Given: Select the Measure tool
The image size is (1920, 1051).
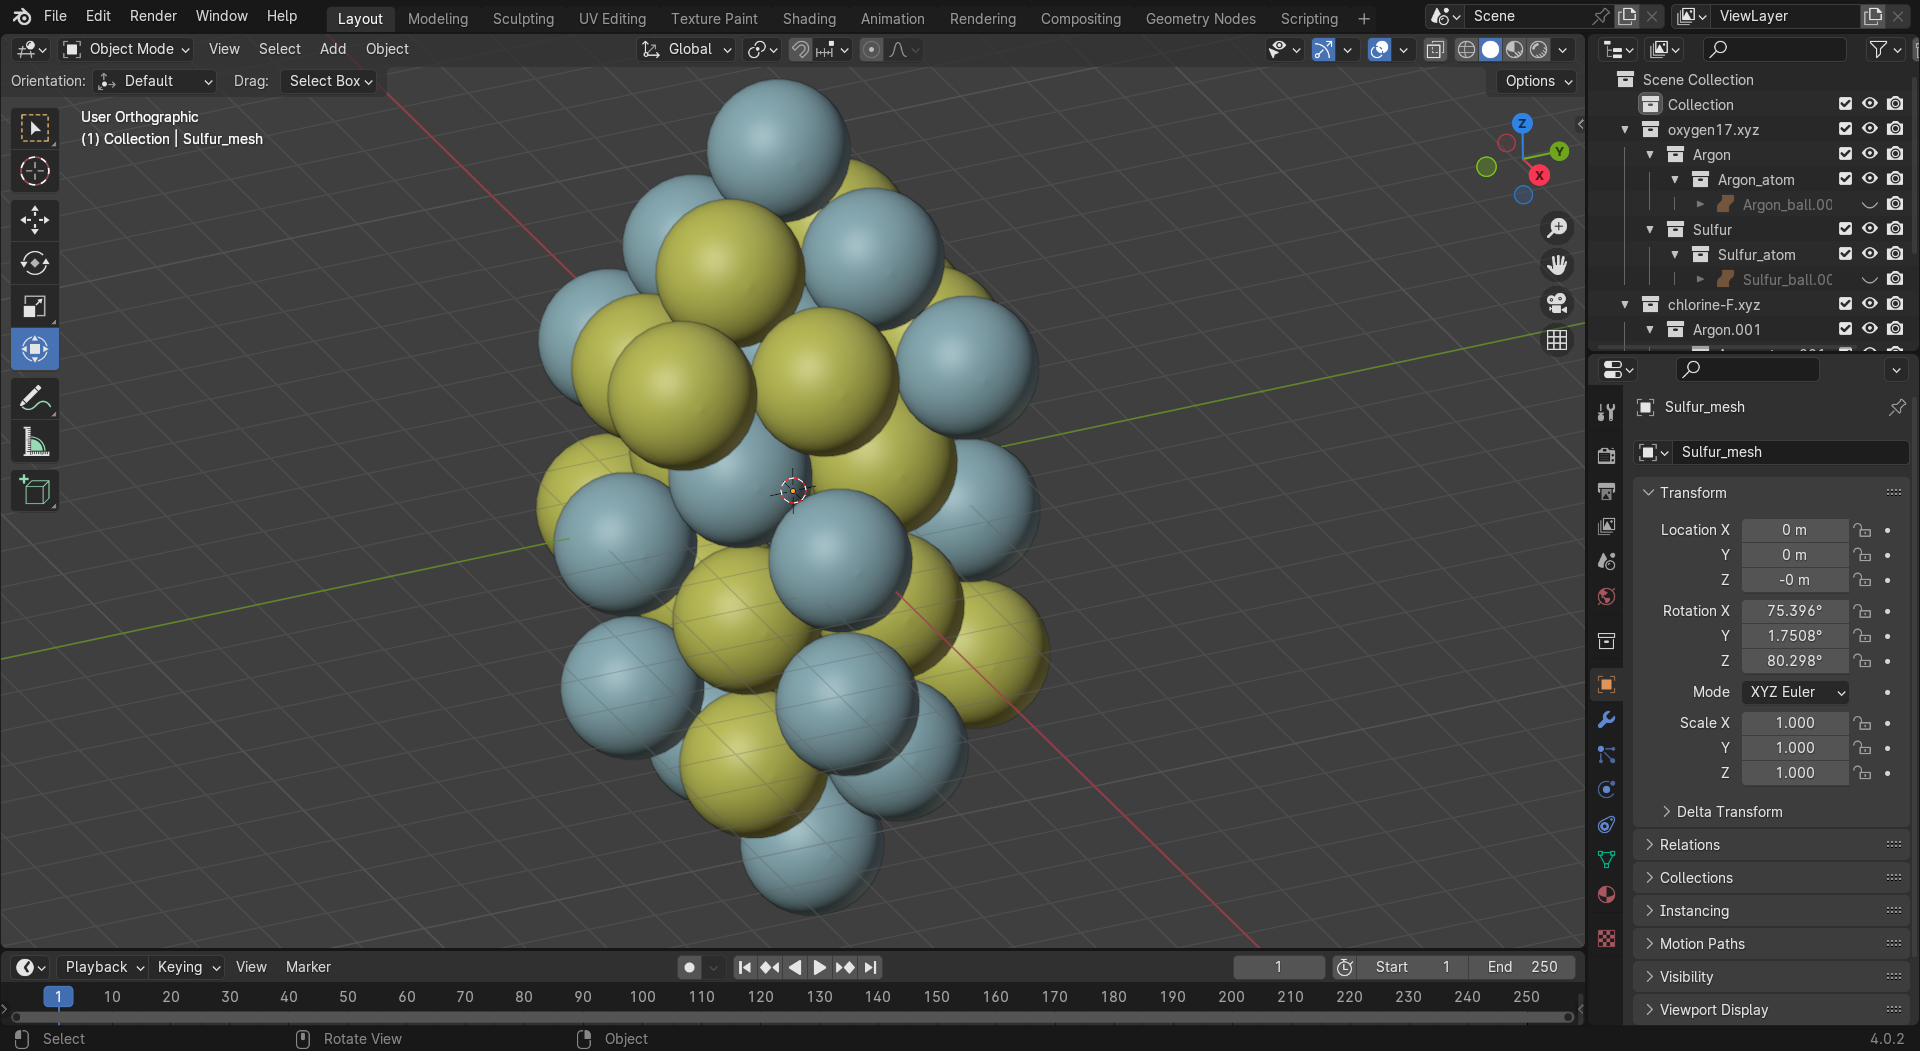Looking at the screenshot, I should (x=35, y=442).
